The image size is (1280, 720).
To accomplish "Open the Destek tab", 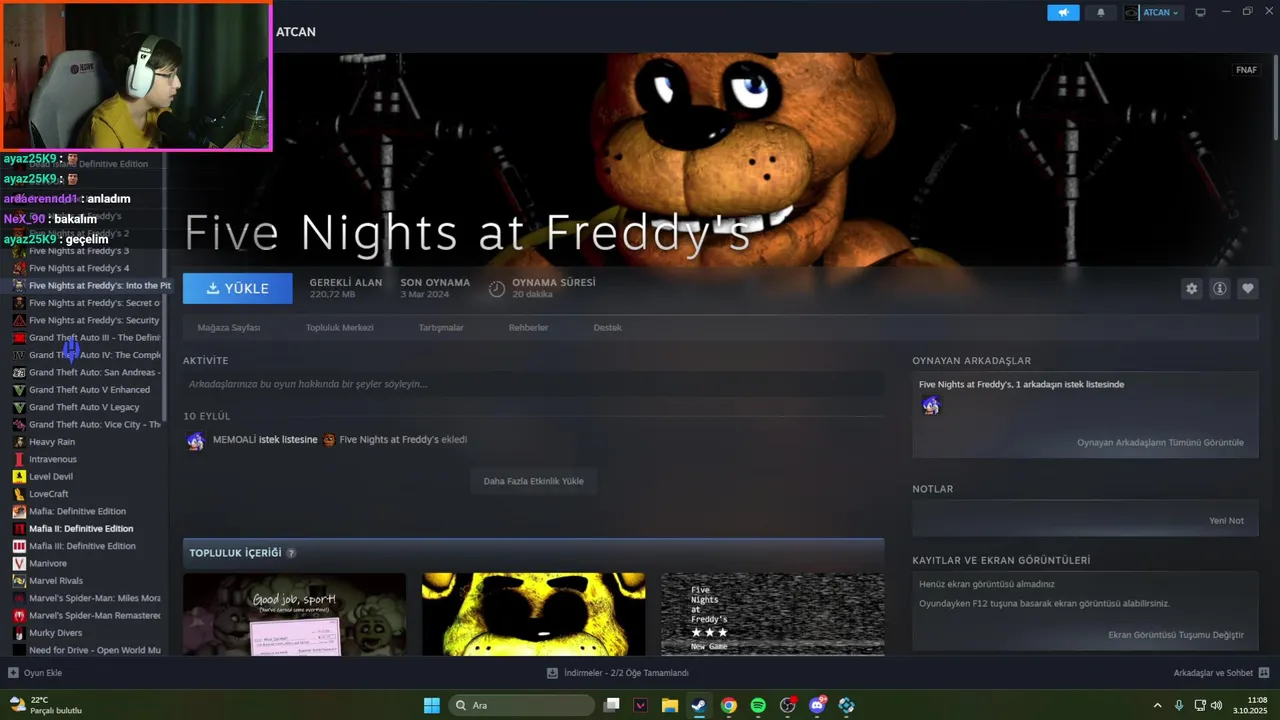I will click(x=607, y=328).
